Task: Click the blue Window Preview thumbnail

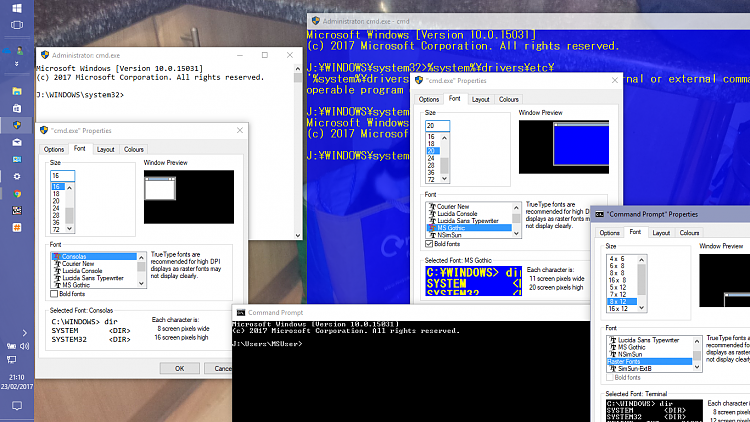Action: (564, 147)
